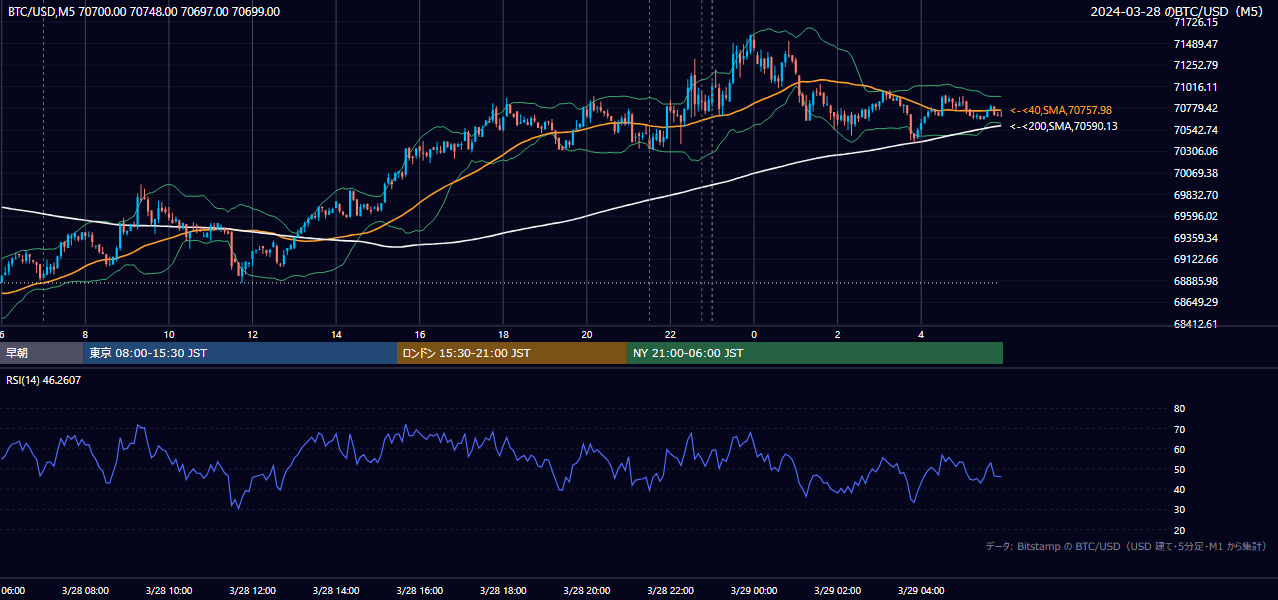Image resolution: width=1278 pixels, height=600 pixels.
Task: Select the 東京 08:00-15:30 JST session bar
Action: [240, 353]
